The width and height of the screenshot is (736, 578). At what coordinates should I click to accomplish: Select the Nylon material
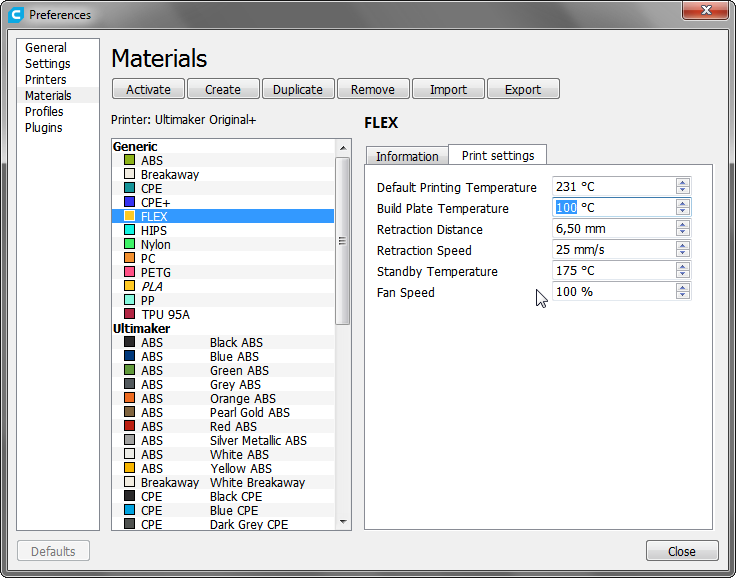[x=223, y=244]
